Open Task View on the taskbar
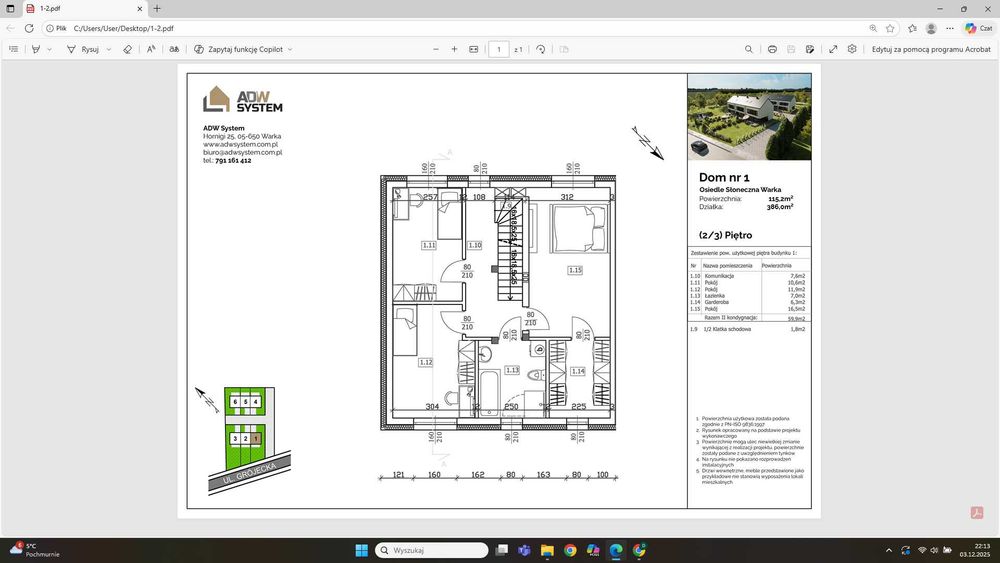This screenshot has height=563, width=1000. coord(502,550)
